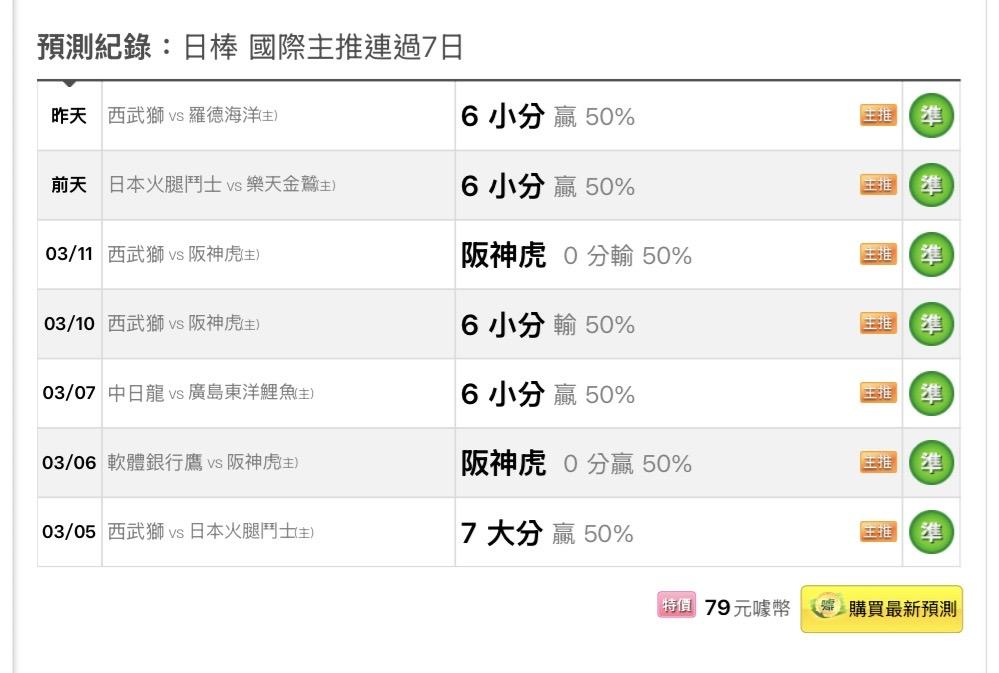Open the 西武獅 vs 羅德海洋 matchup
Viewport: 999px width, 673px height.
point(193,116)
